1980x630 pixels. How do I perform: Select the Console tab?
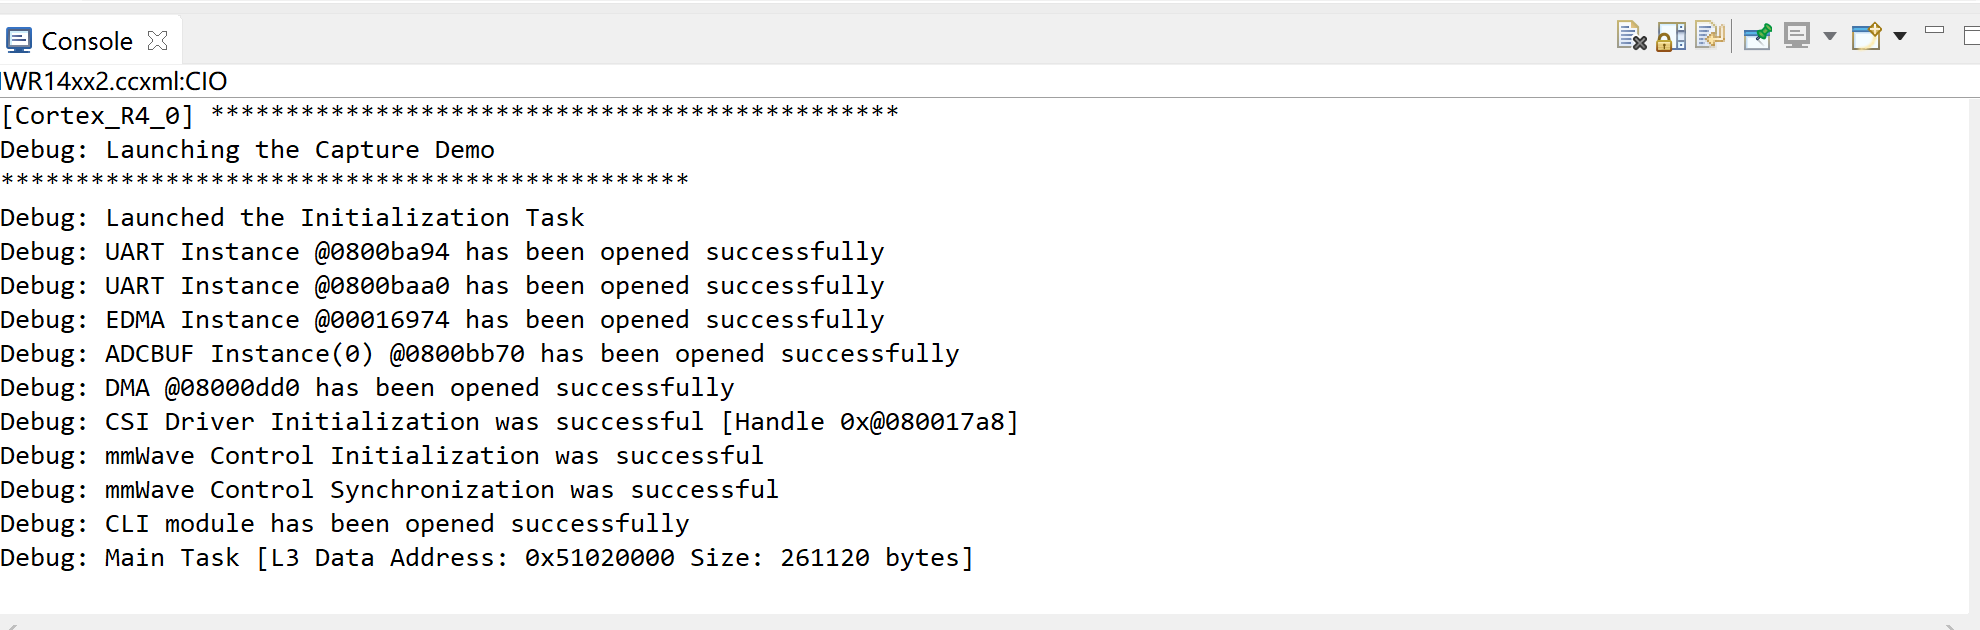(x=87, y=41)
